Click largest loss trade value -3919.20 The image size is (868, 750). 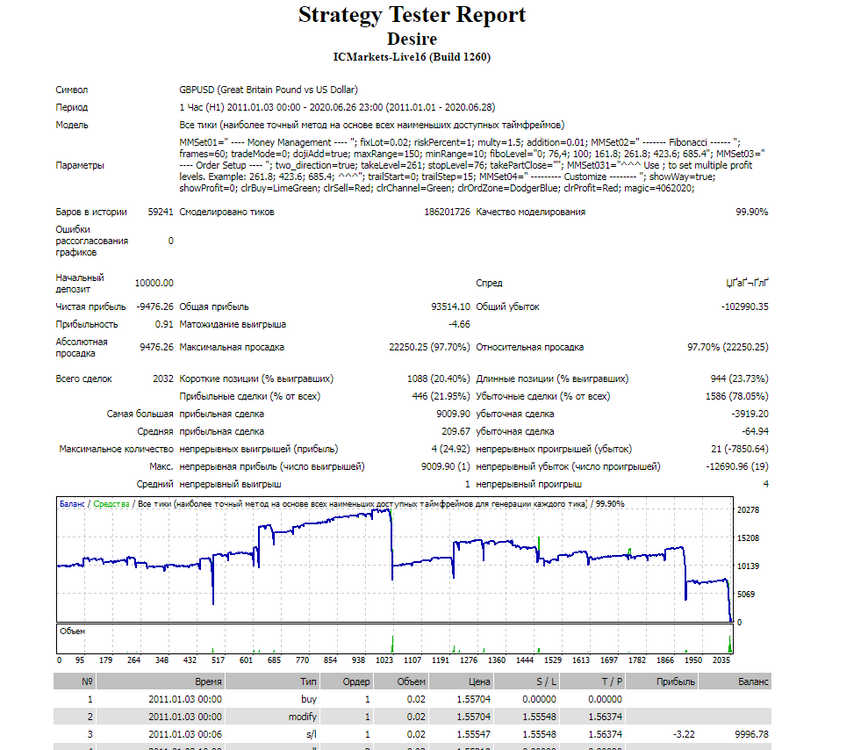coord(750,414)
